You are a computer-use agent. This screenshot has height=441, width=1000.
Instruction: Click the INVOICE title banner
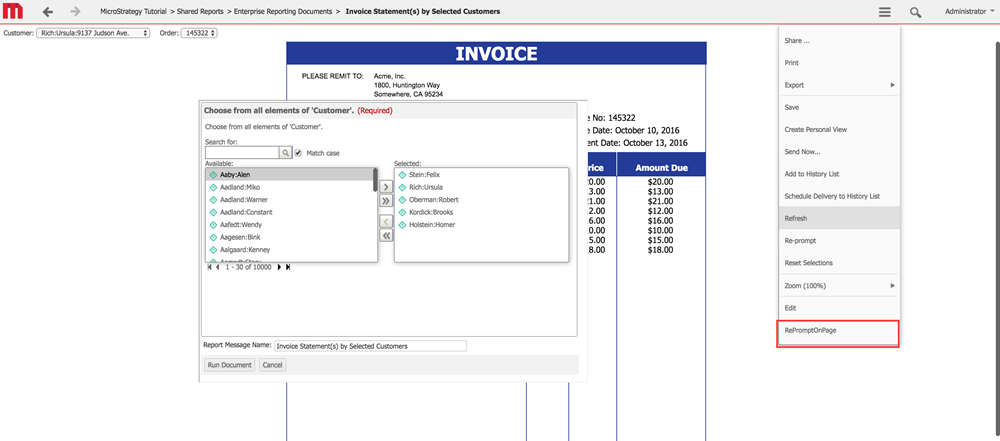[x=496, y=54]
